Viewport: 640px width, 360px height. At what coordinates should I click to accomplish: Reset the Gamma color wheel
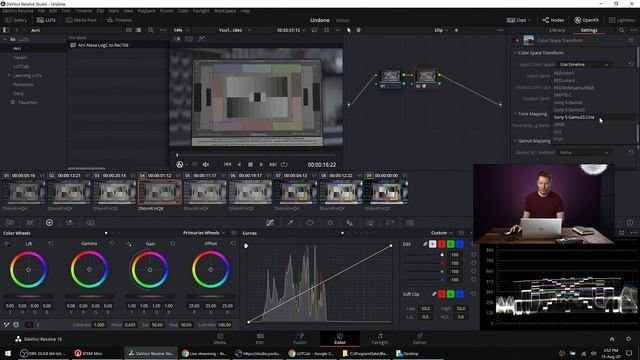coord(112,244)
